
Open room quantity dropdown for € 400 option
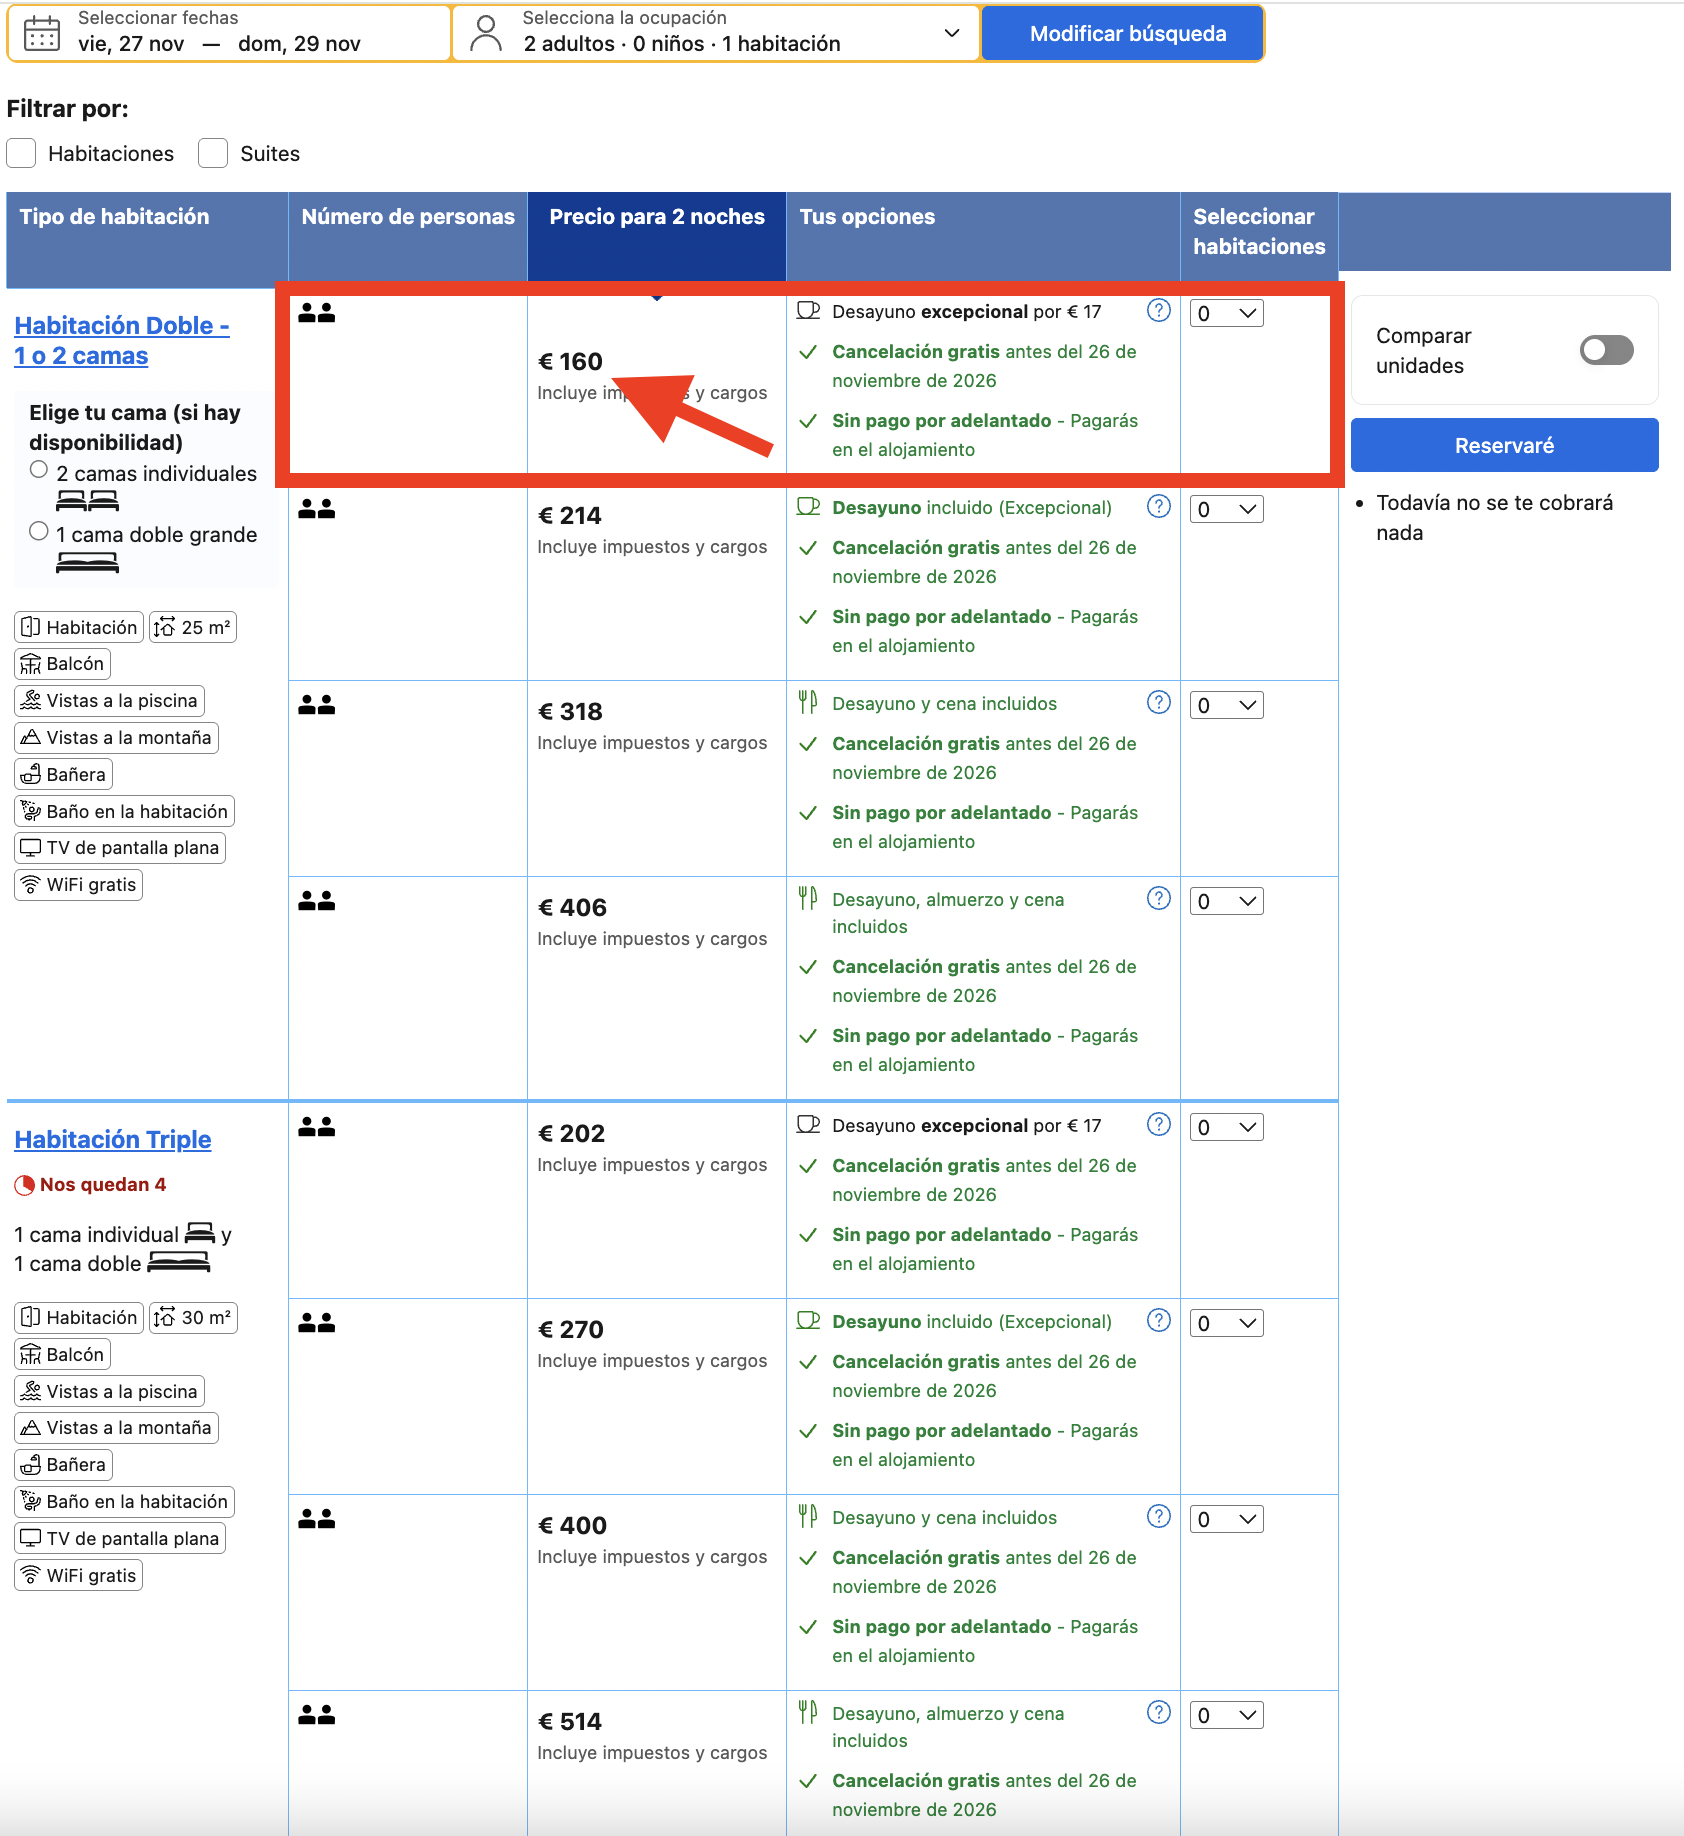coord(1226,1519)
